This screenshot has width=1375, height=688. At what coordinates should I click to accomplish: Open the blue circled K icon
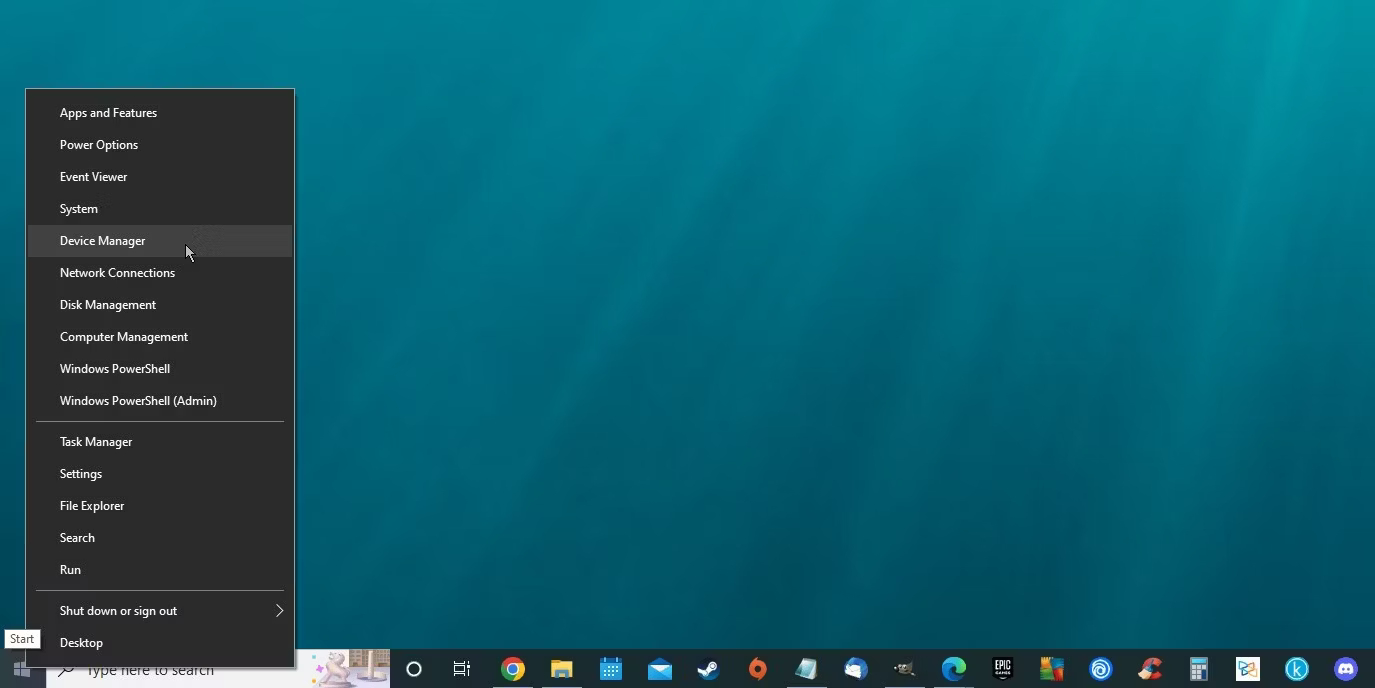pyautogui.click(x=1297, y=669)
